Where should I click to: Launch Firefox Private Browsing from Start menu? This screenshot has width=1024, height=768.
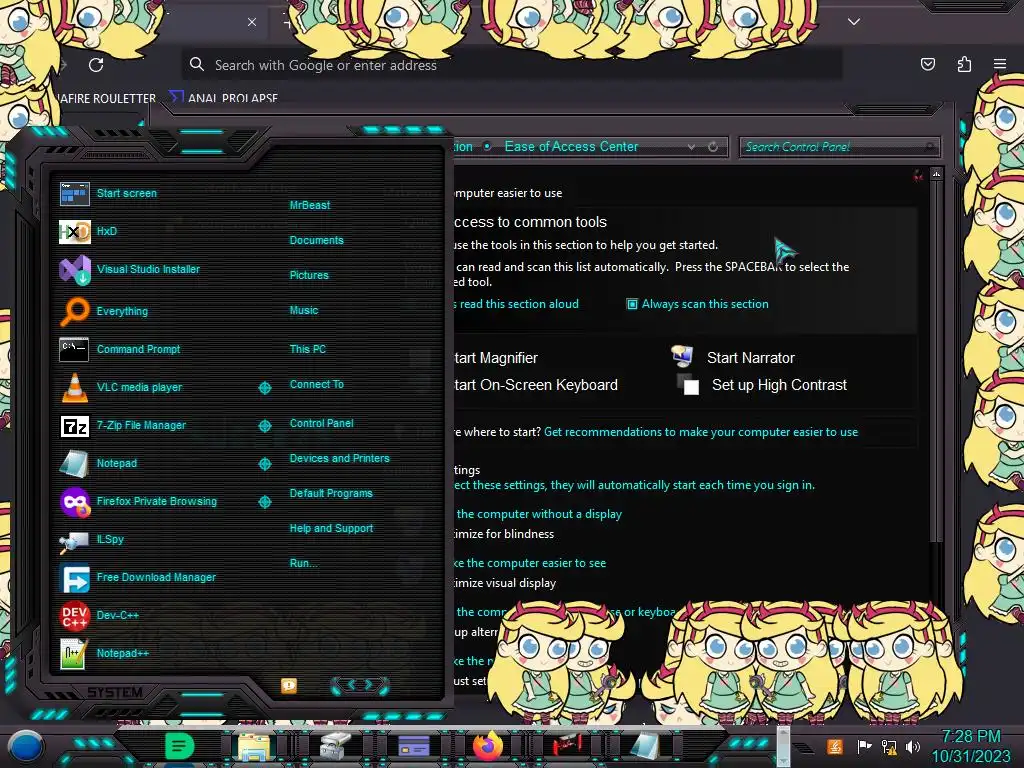[x=138, y=502]
